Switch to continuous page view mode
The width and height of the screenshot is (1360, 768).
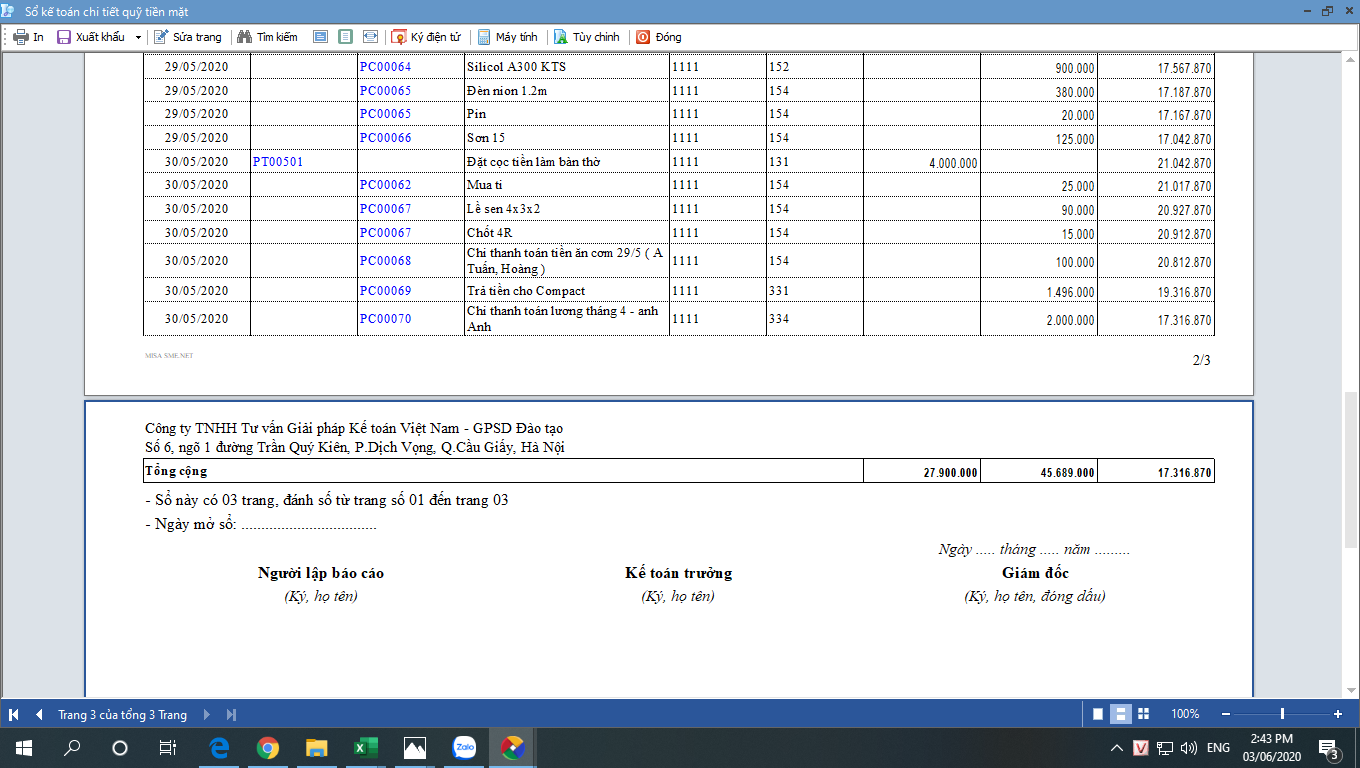[x=1121, y=714]
